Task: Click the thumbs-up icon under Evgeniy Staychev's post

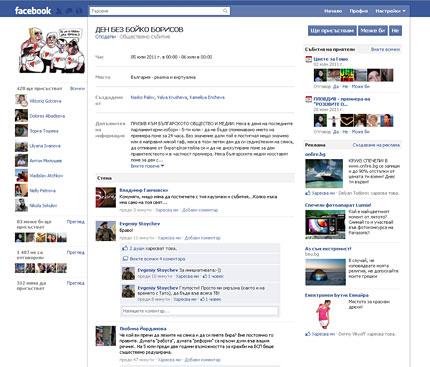Action: (x=125, y=248)
